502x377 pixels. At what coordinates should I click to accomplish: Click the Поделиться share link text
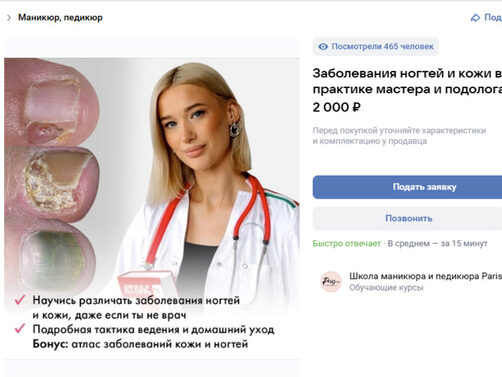(x=493, y=17)
